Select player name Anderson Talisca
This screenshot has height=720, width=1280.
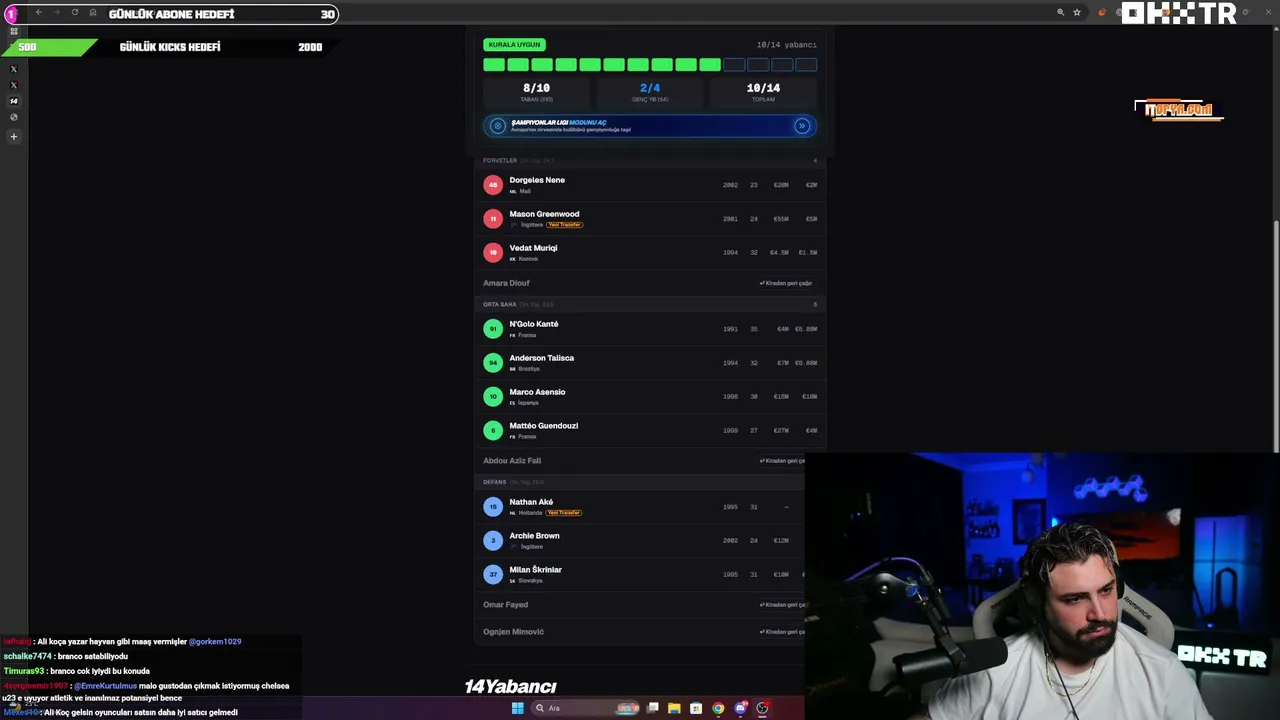point(541,358)
